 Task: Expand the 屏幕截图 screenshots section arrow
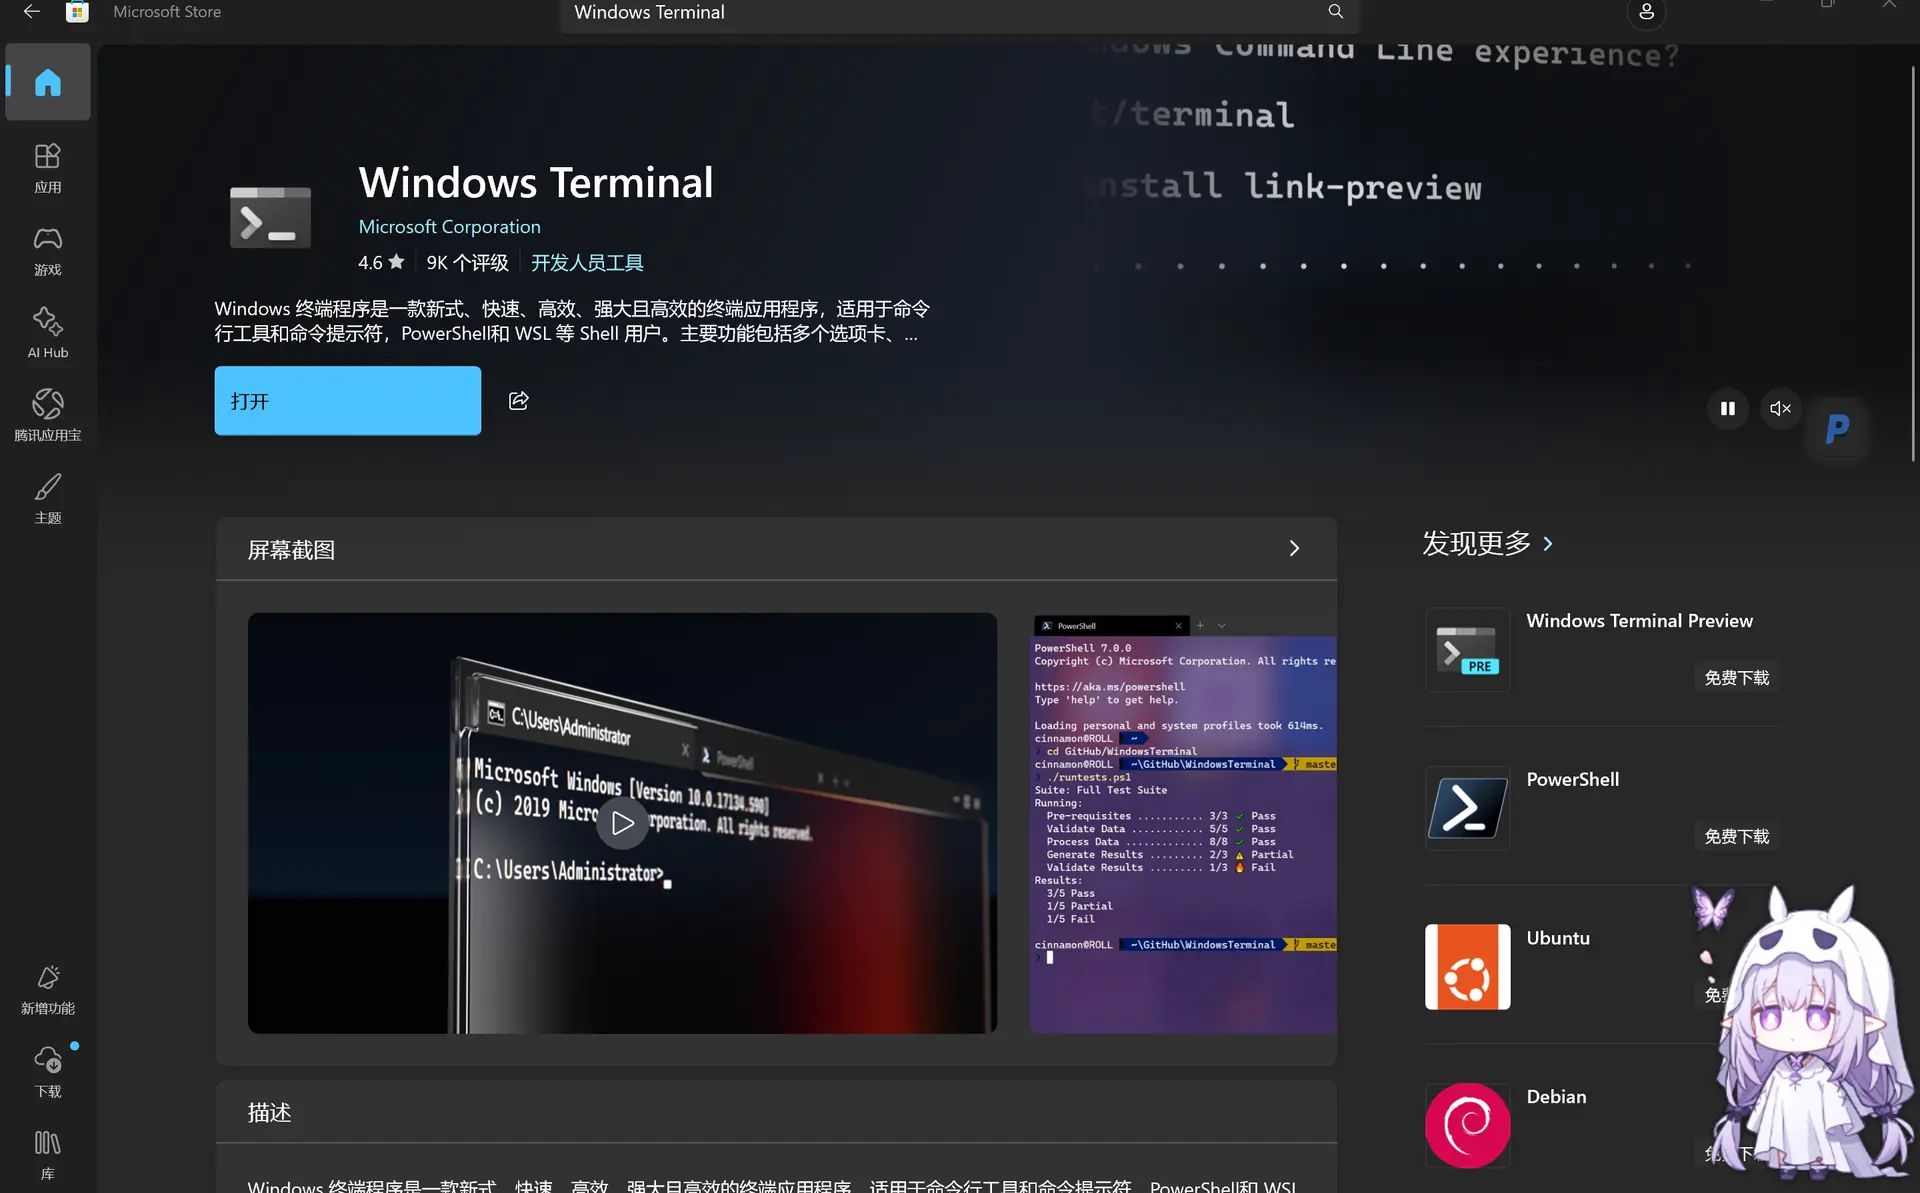[x=1294, y=549]
